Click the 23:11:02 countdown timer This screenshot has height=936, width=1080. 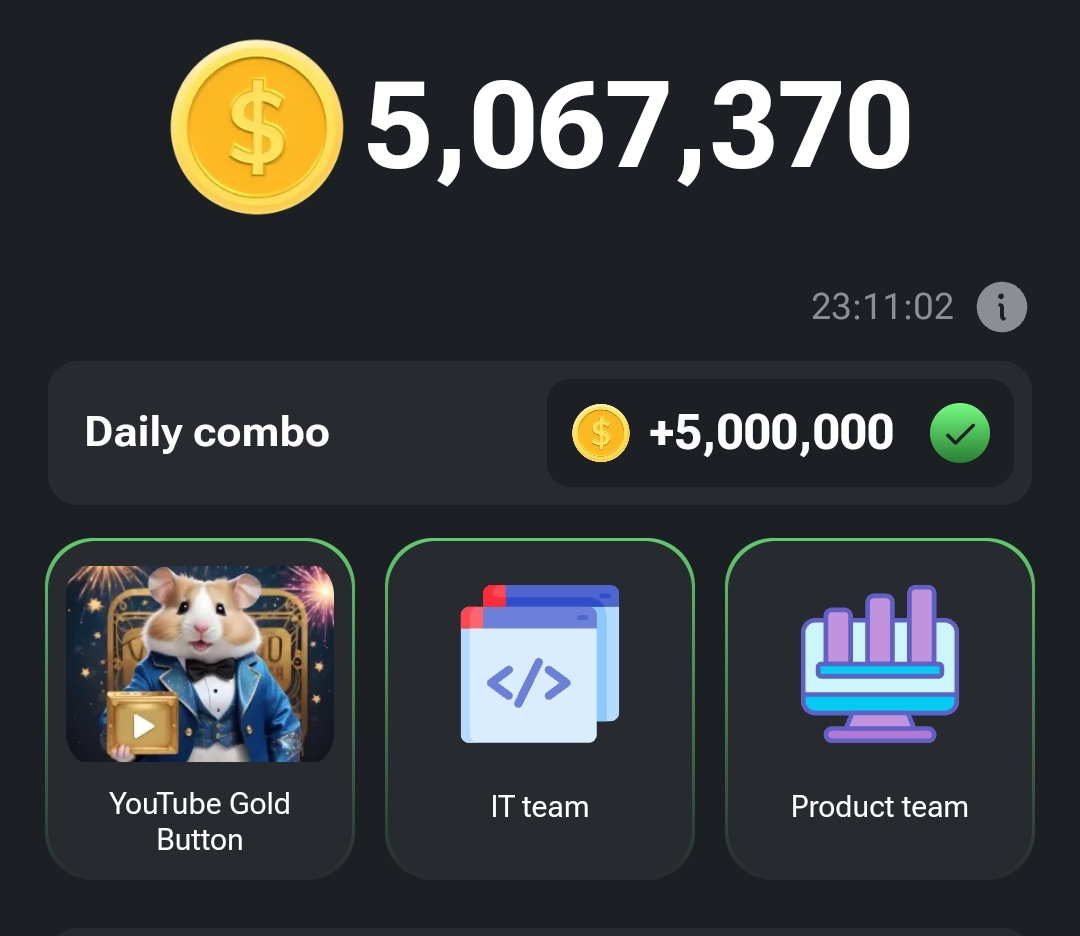(x=882, y=306)
